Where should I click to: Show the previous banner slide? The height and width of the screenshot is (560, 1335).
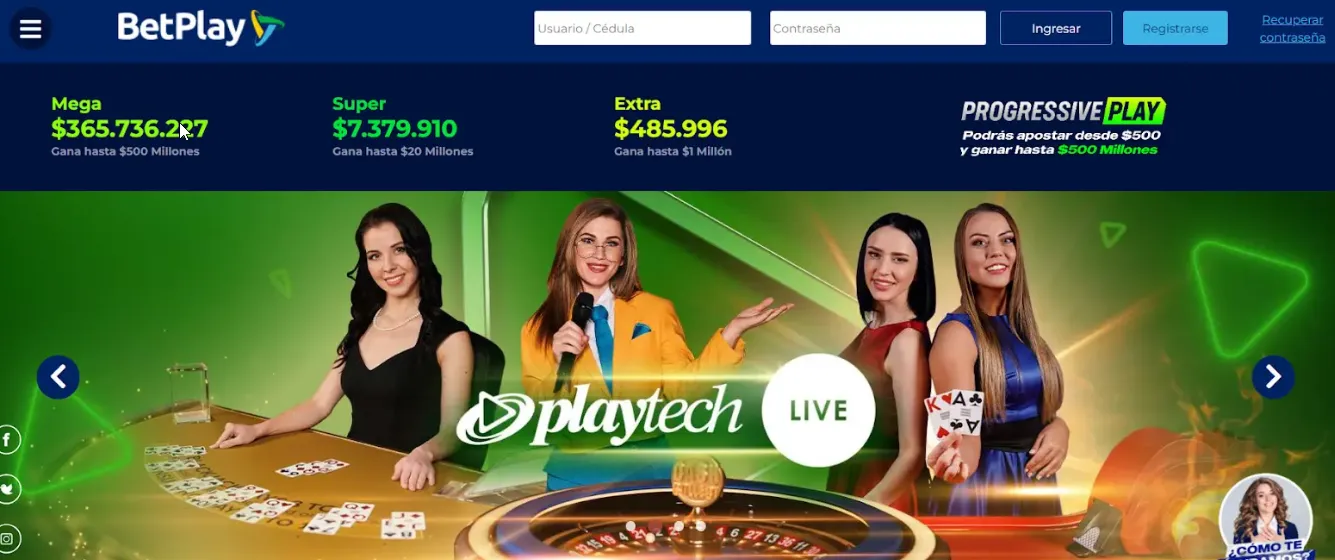point(58,377)
